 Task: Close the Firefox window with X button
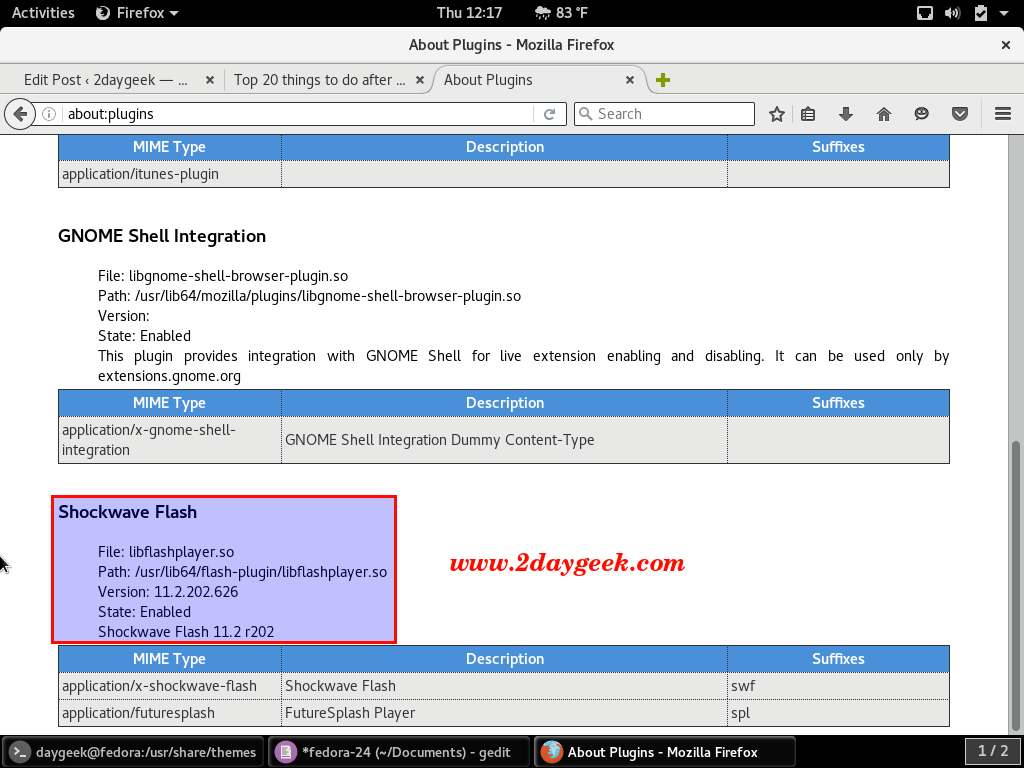coord(1006,45)
